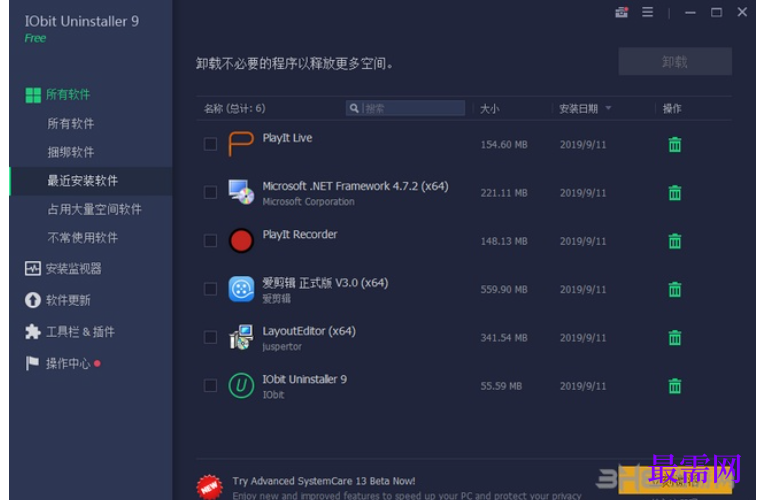The height and width of the screenshot is (500, 760).
Task: Check the box for 爱剪辑 正式版 V3.0
Action: [210, 289]
